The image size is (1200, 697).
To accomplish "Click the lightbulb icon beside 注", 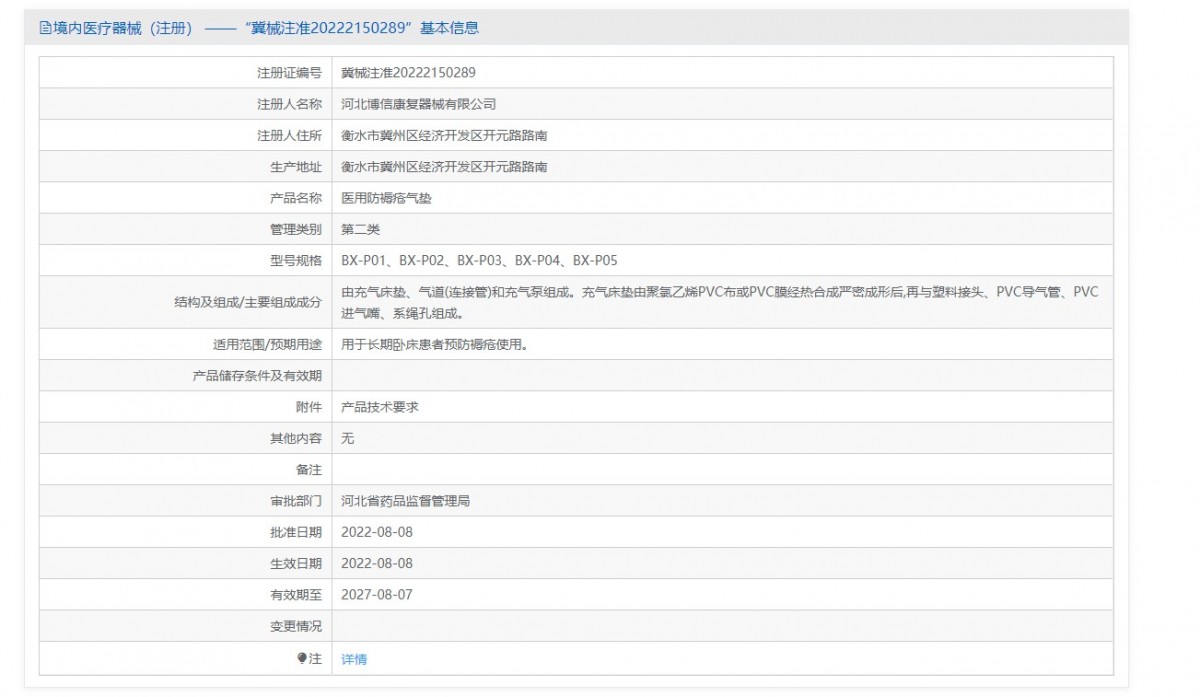I will click(302, 658).
